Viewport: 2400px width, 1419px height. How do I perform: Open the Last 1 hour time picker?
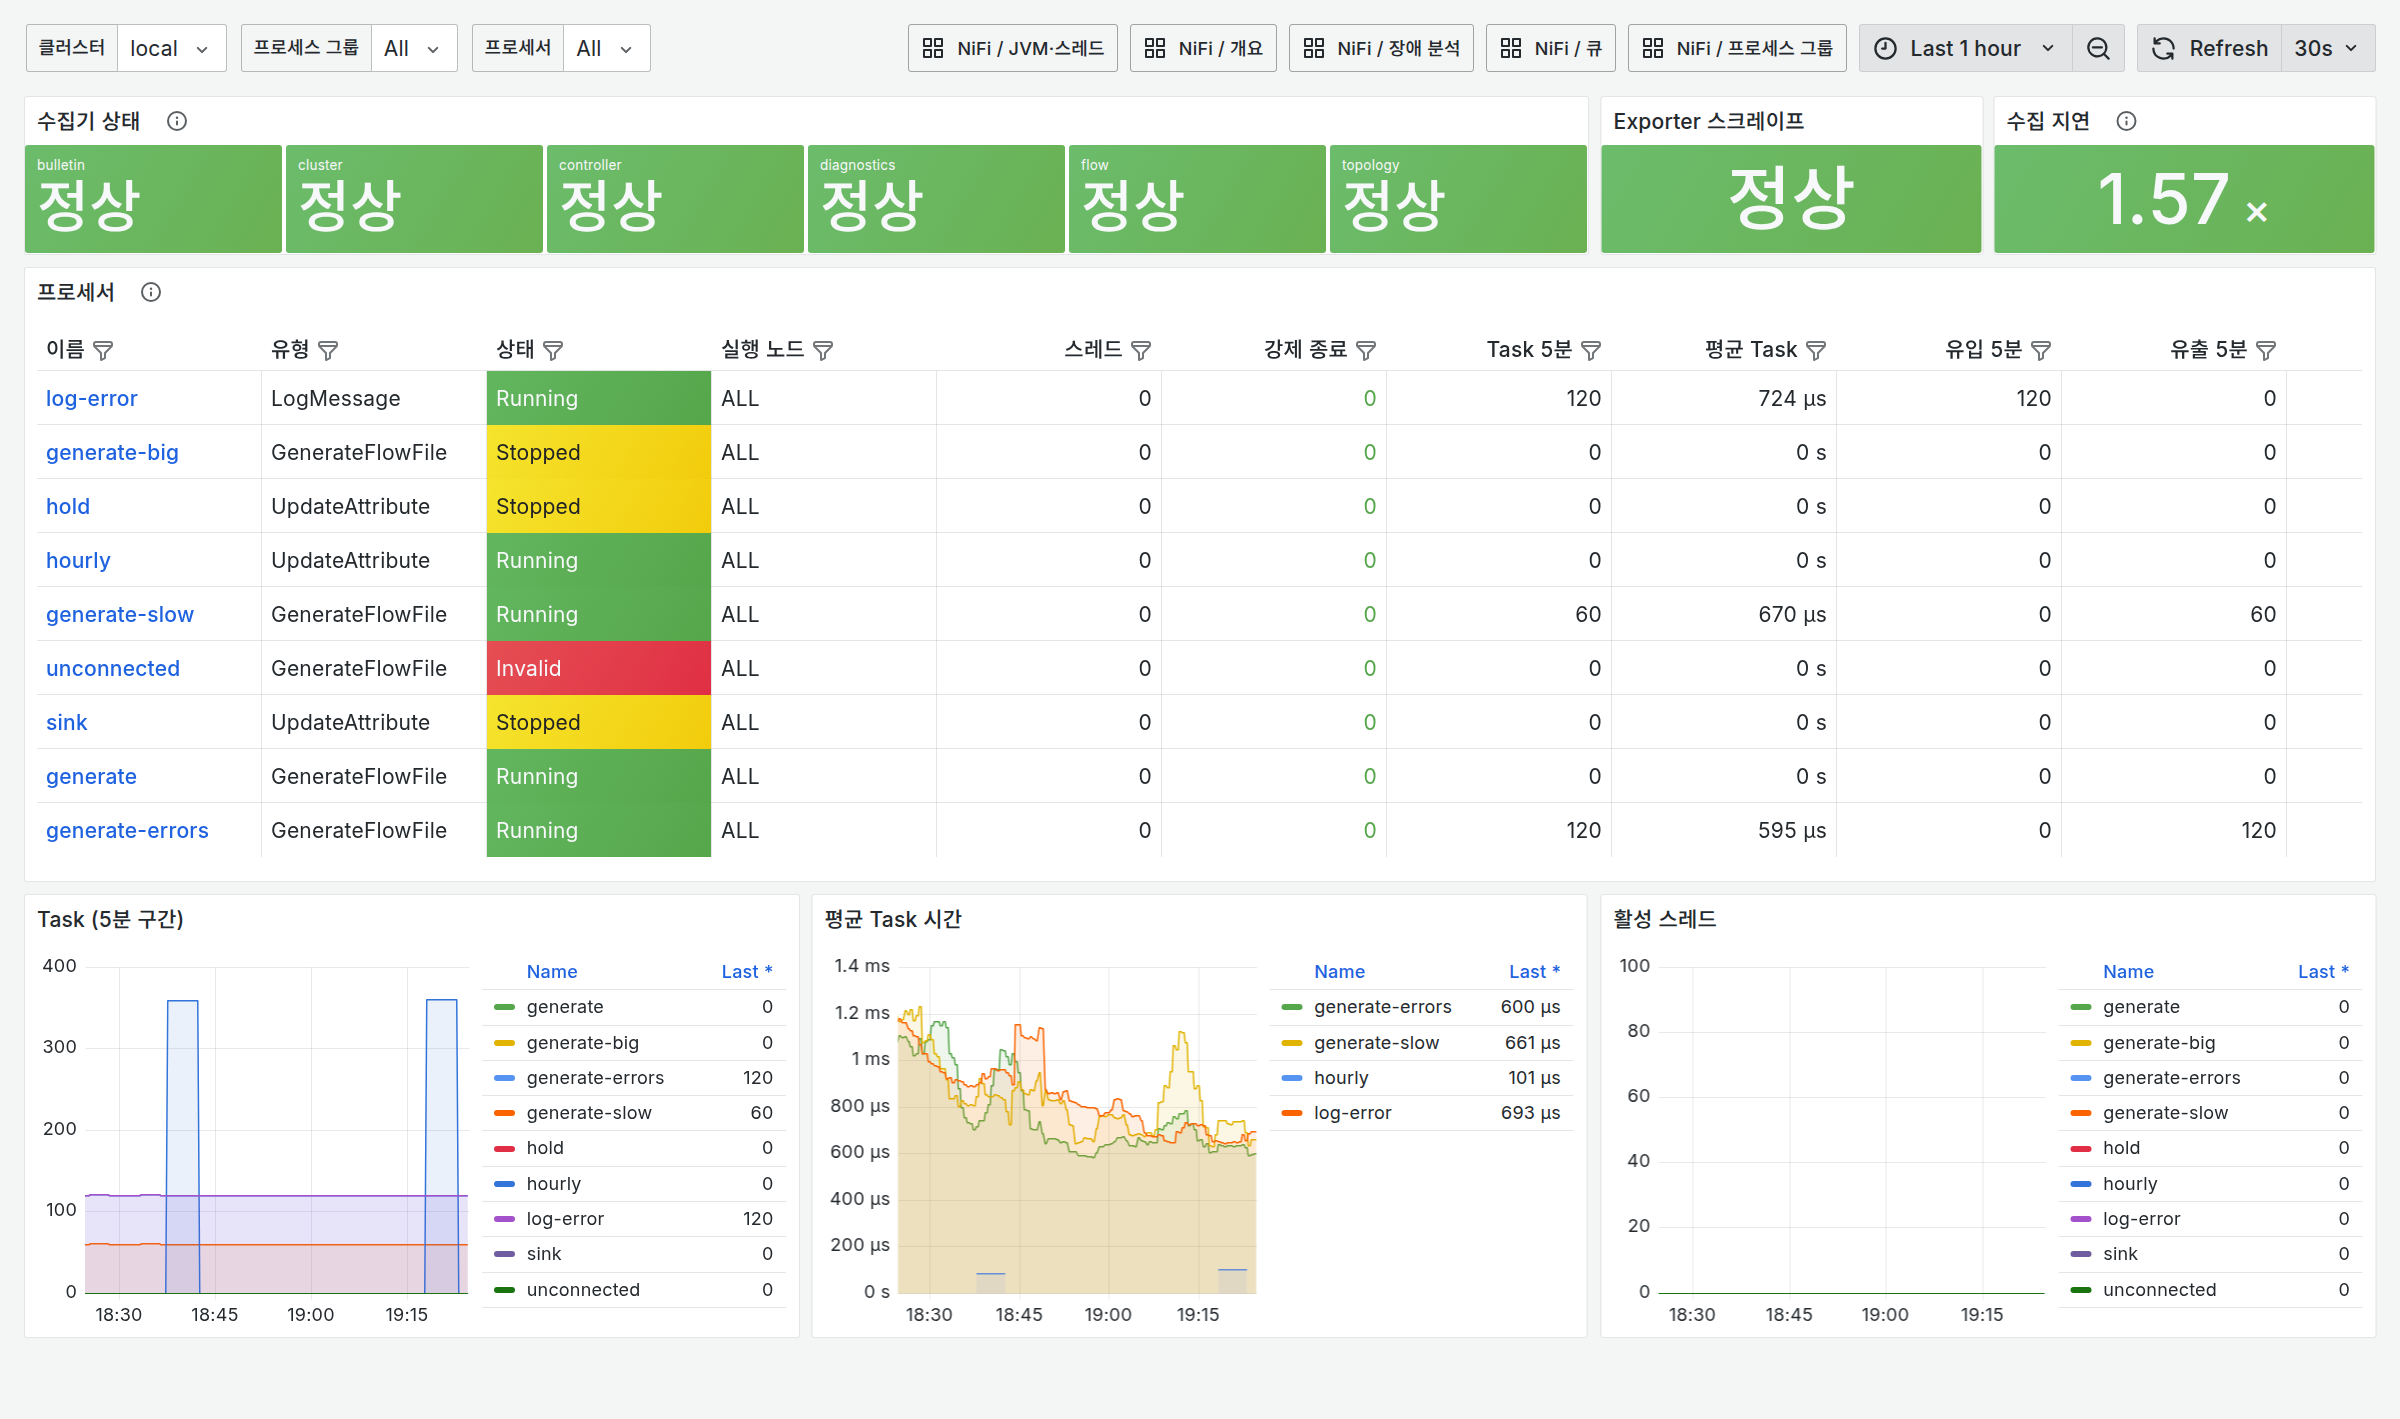tap(1966, 48)
